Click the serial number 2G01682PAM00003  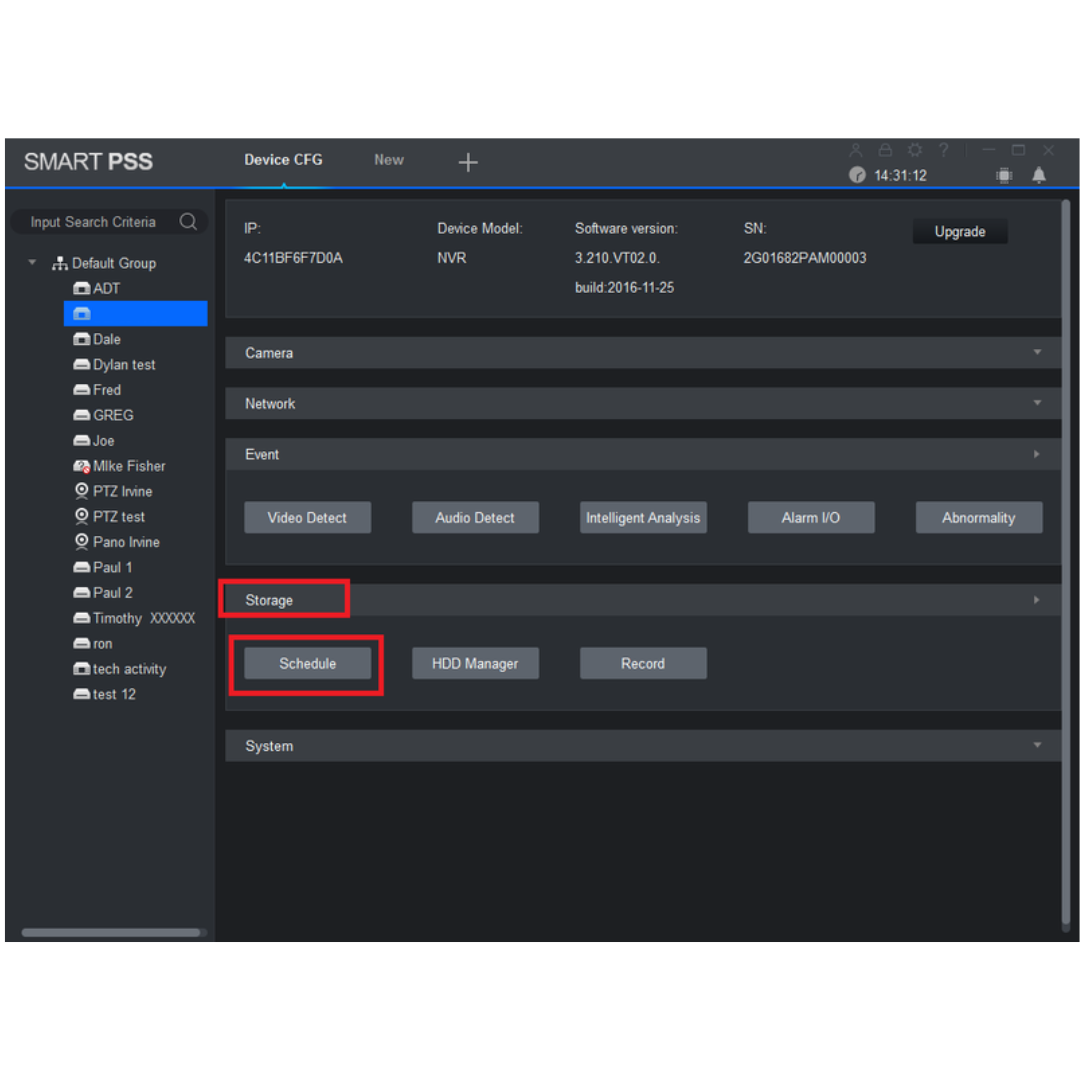(x=804, y=258)
